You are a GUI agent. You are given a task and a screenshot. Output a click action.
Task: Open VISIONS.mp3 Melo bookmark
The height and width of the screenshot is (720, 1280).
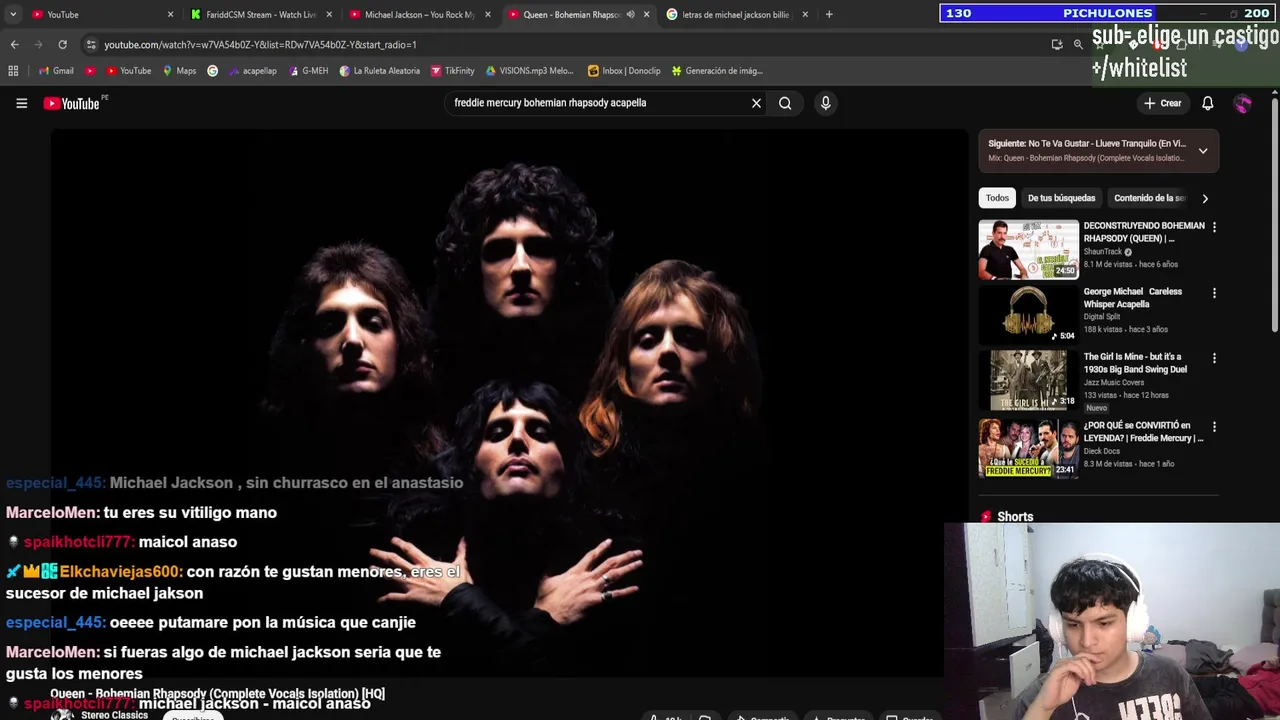(x=529, y=71)
